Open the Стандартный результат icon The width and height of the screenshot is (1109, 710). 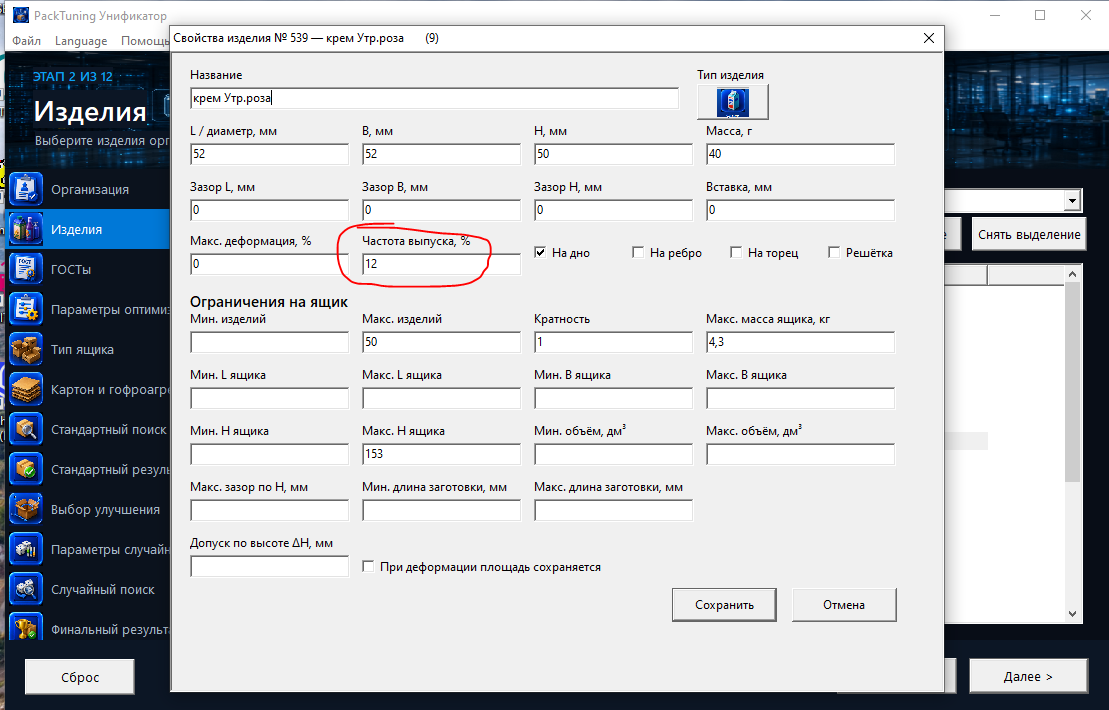click(x=26, y=470)
